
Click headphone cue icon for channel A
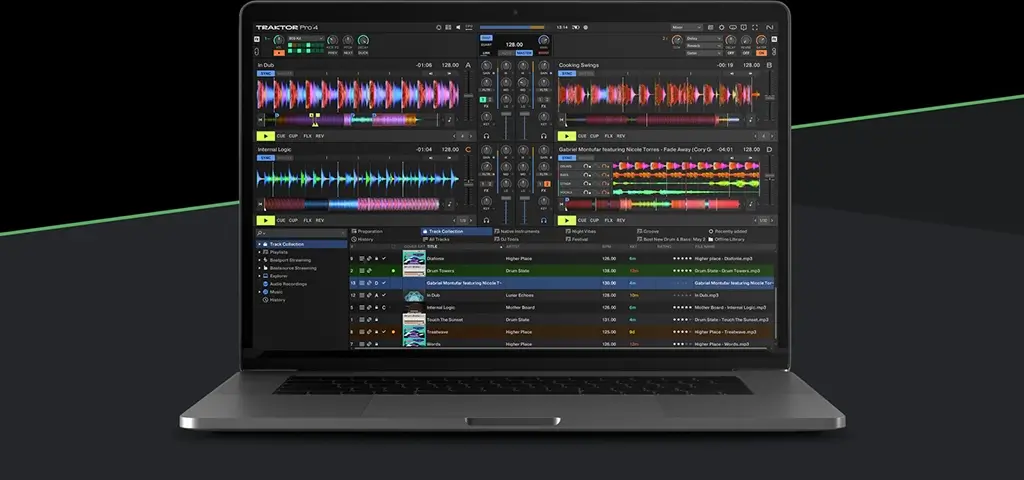[486, 136]
